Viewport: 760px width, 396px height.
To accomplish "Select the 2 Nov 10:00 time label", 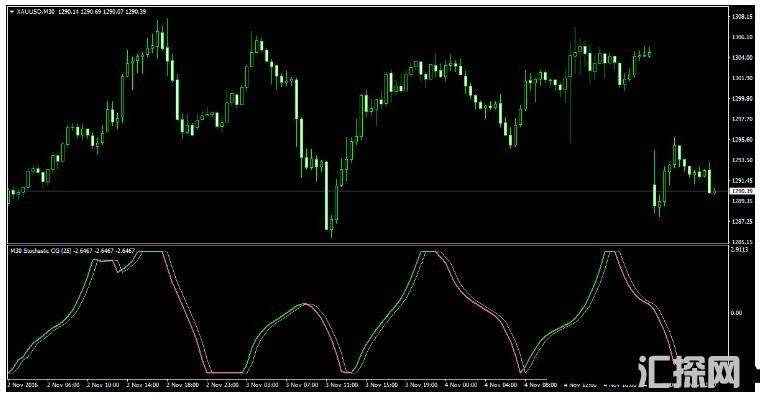I will point(103,385).
